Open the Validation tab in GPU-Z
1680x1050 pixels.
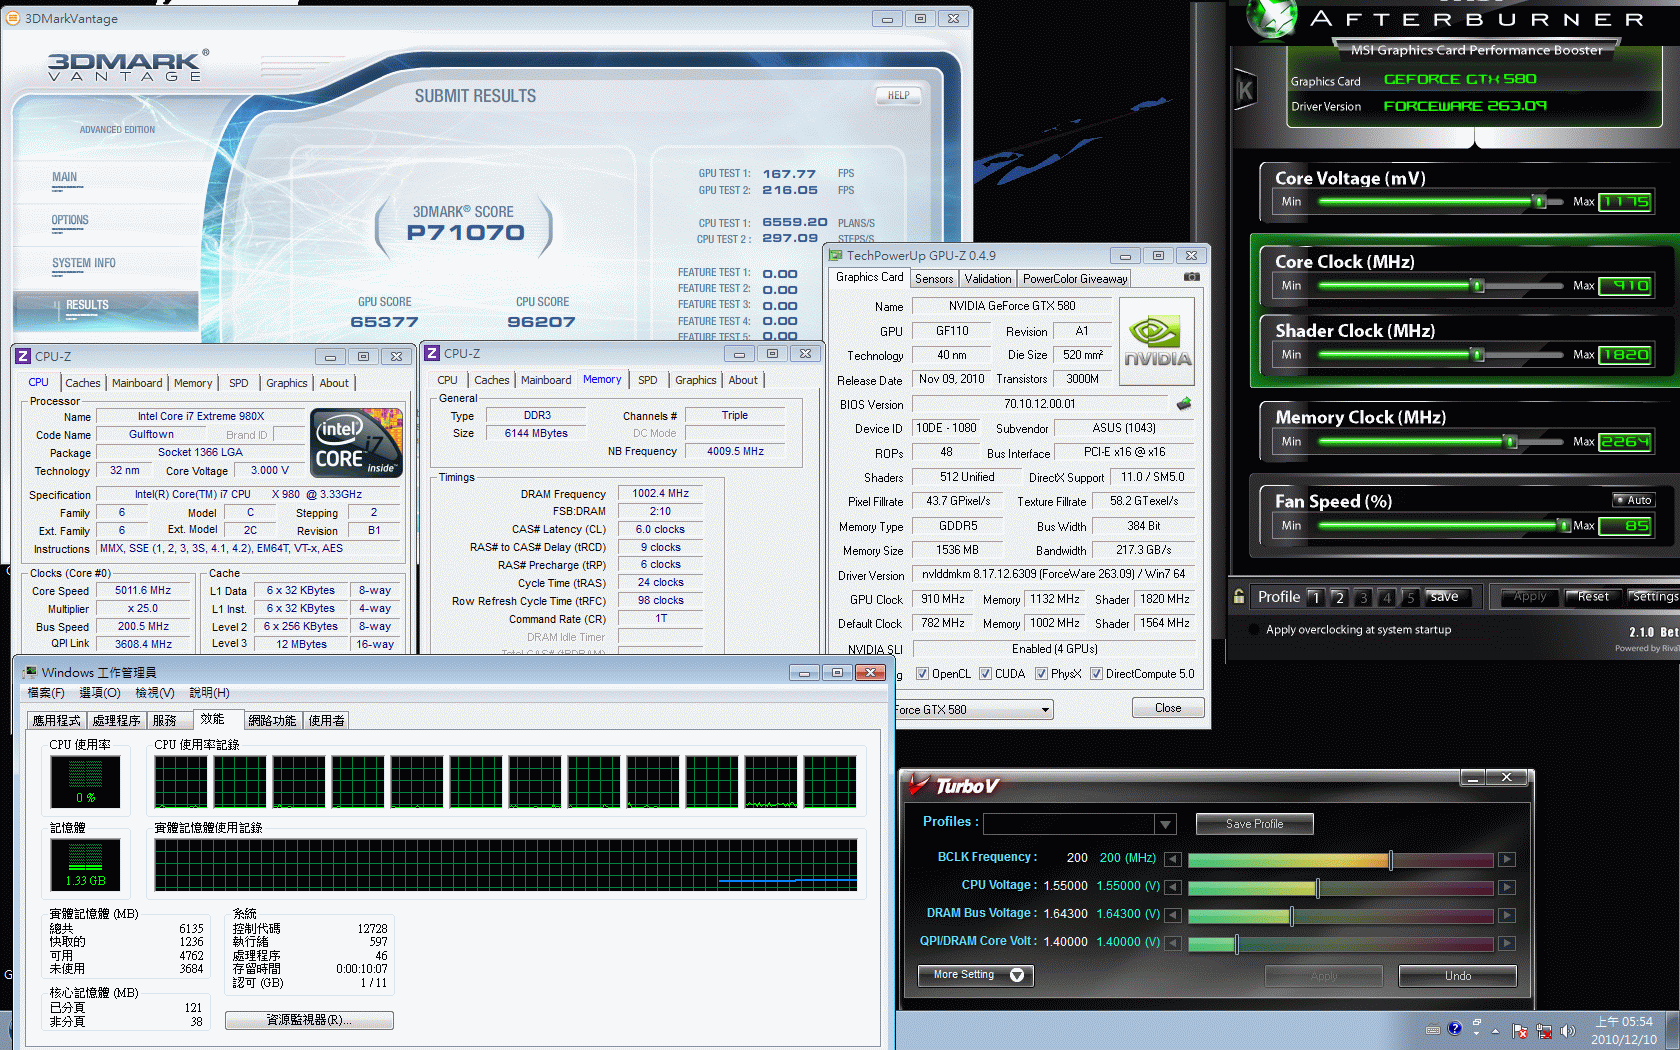click(x=988, y=279)
